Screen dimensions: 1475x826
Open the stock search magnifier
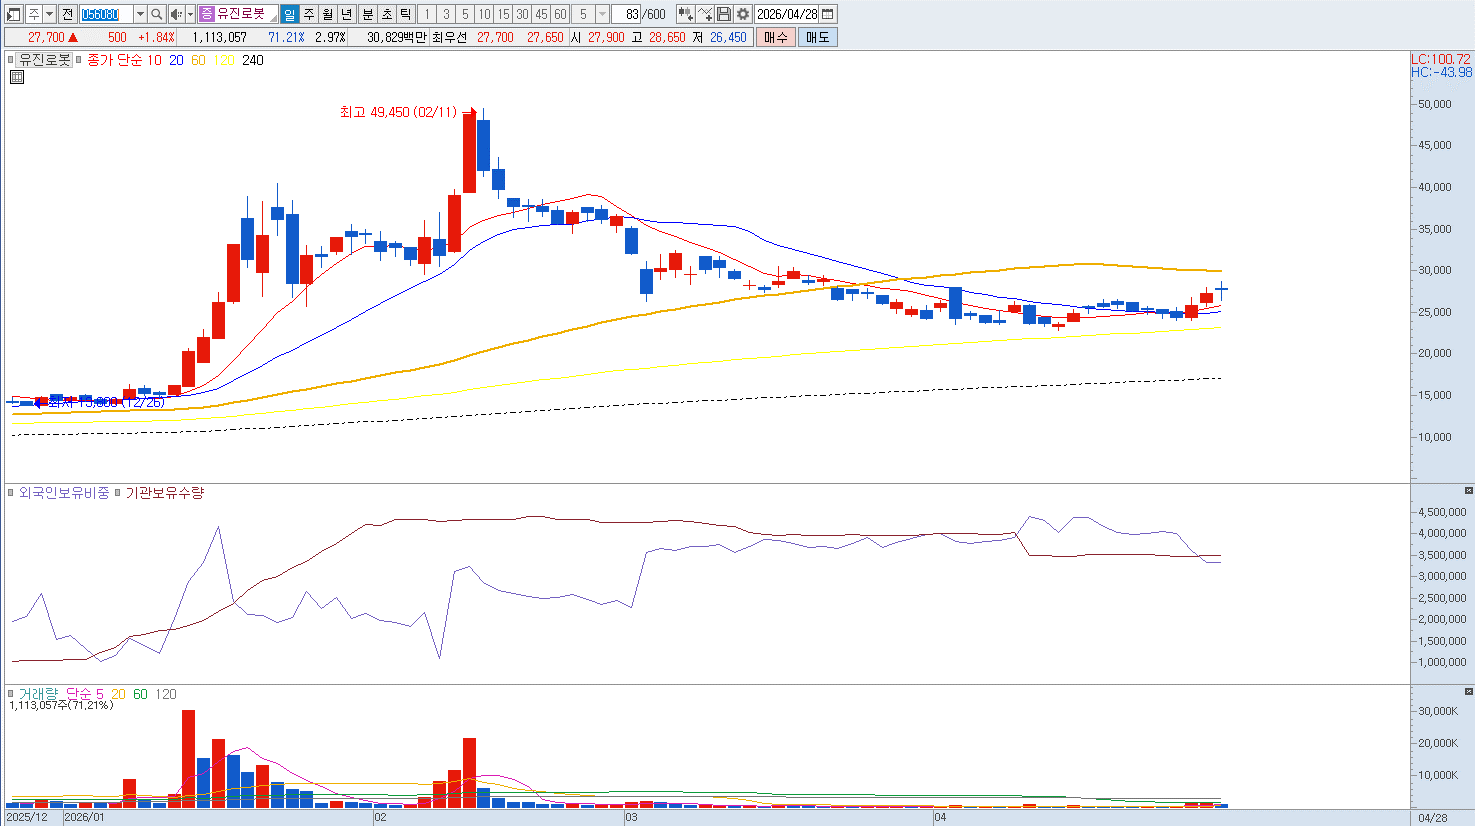click(x=157, y=14)
